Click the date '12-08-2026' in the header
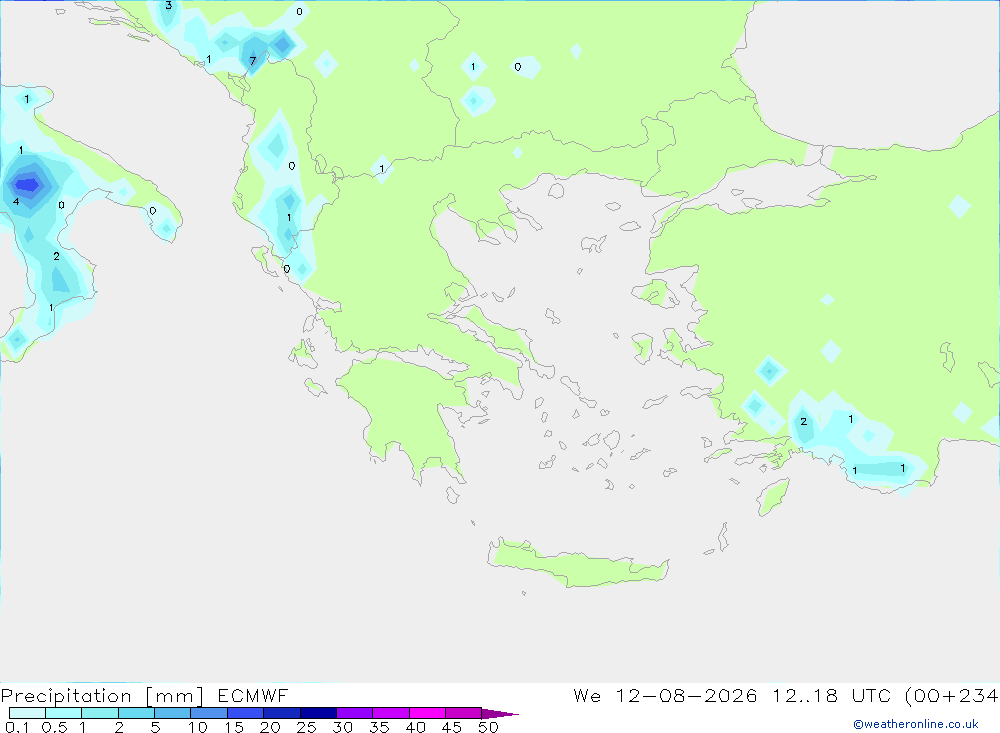Screen dimensions: 1000x733 686,696
